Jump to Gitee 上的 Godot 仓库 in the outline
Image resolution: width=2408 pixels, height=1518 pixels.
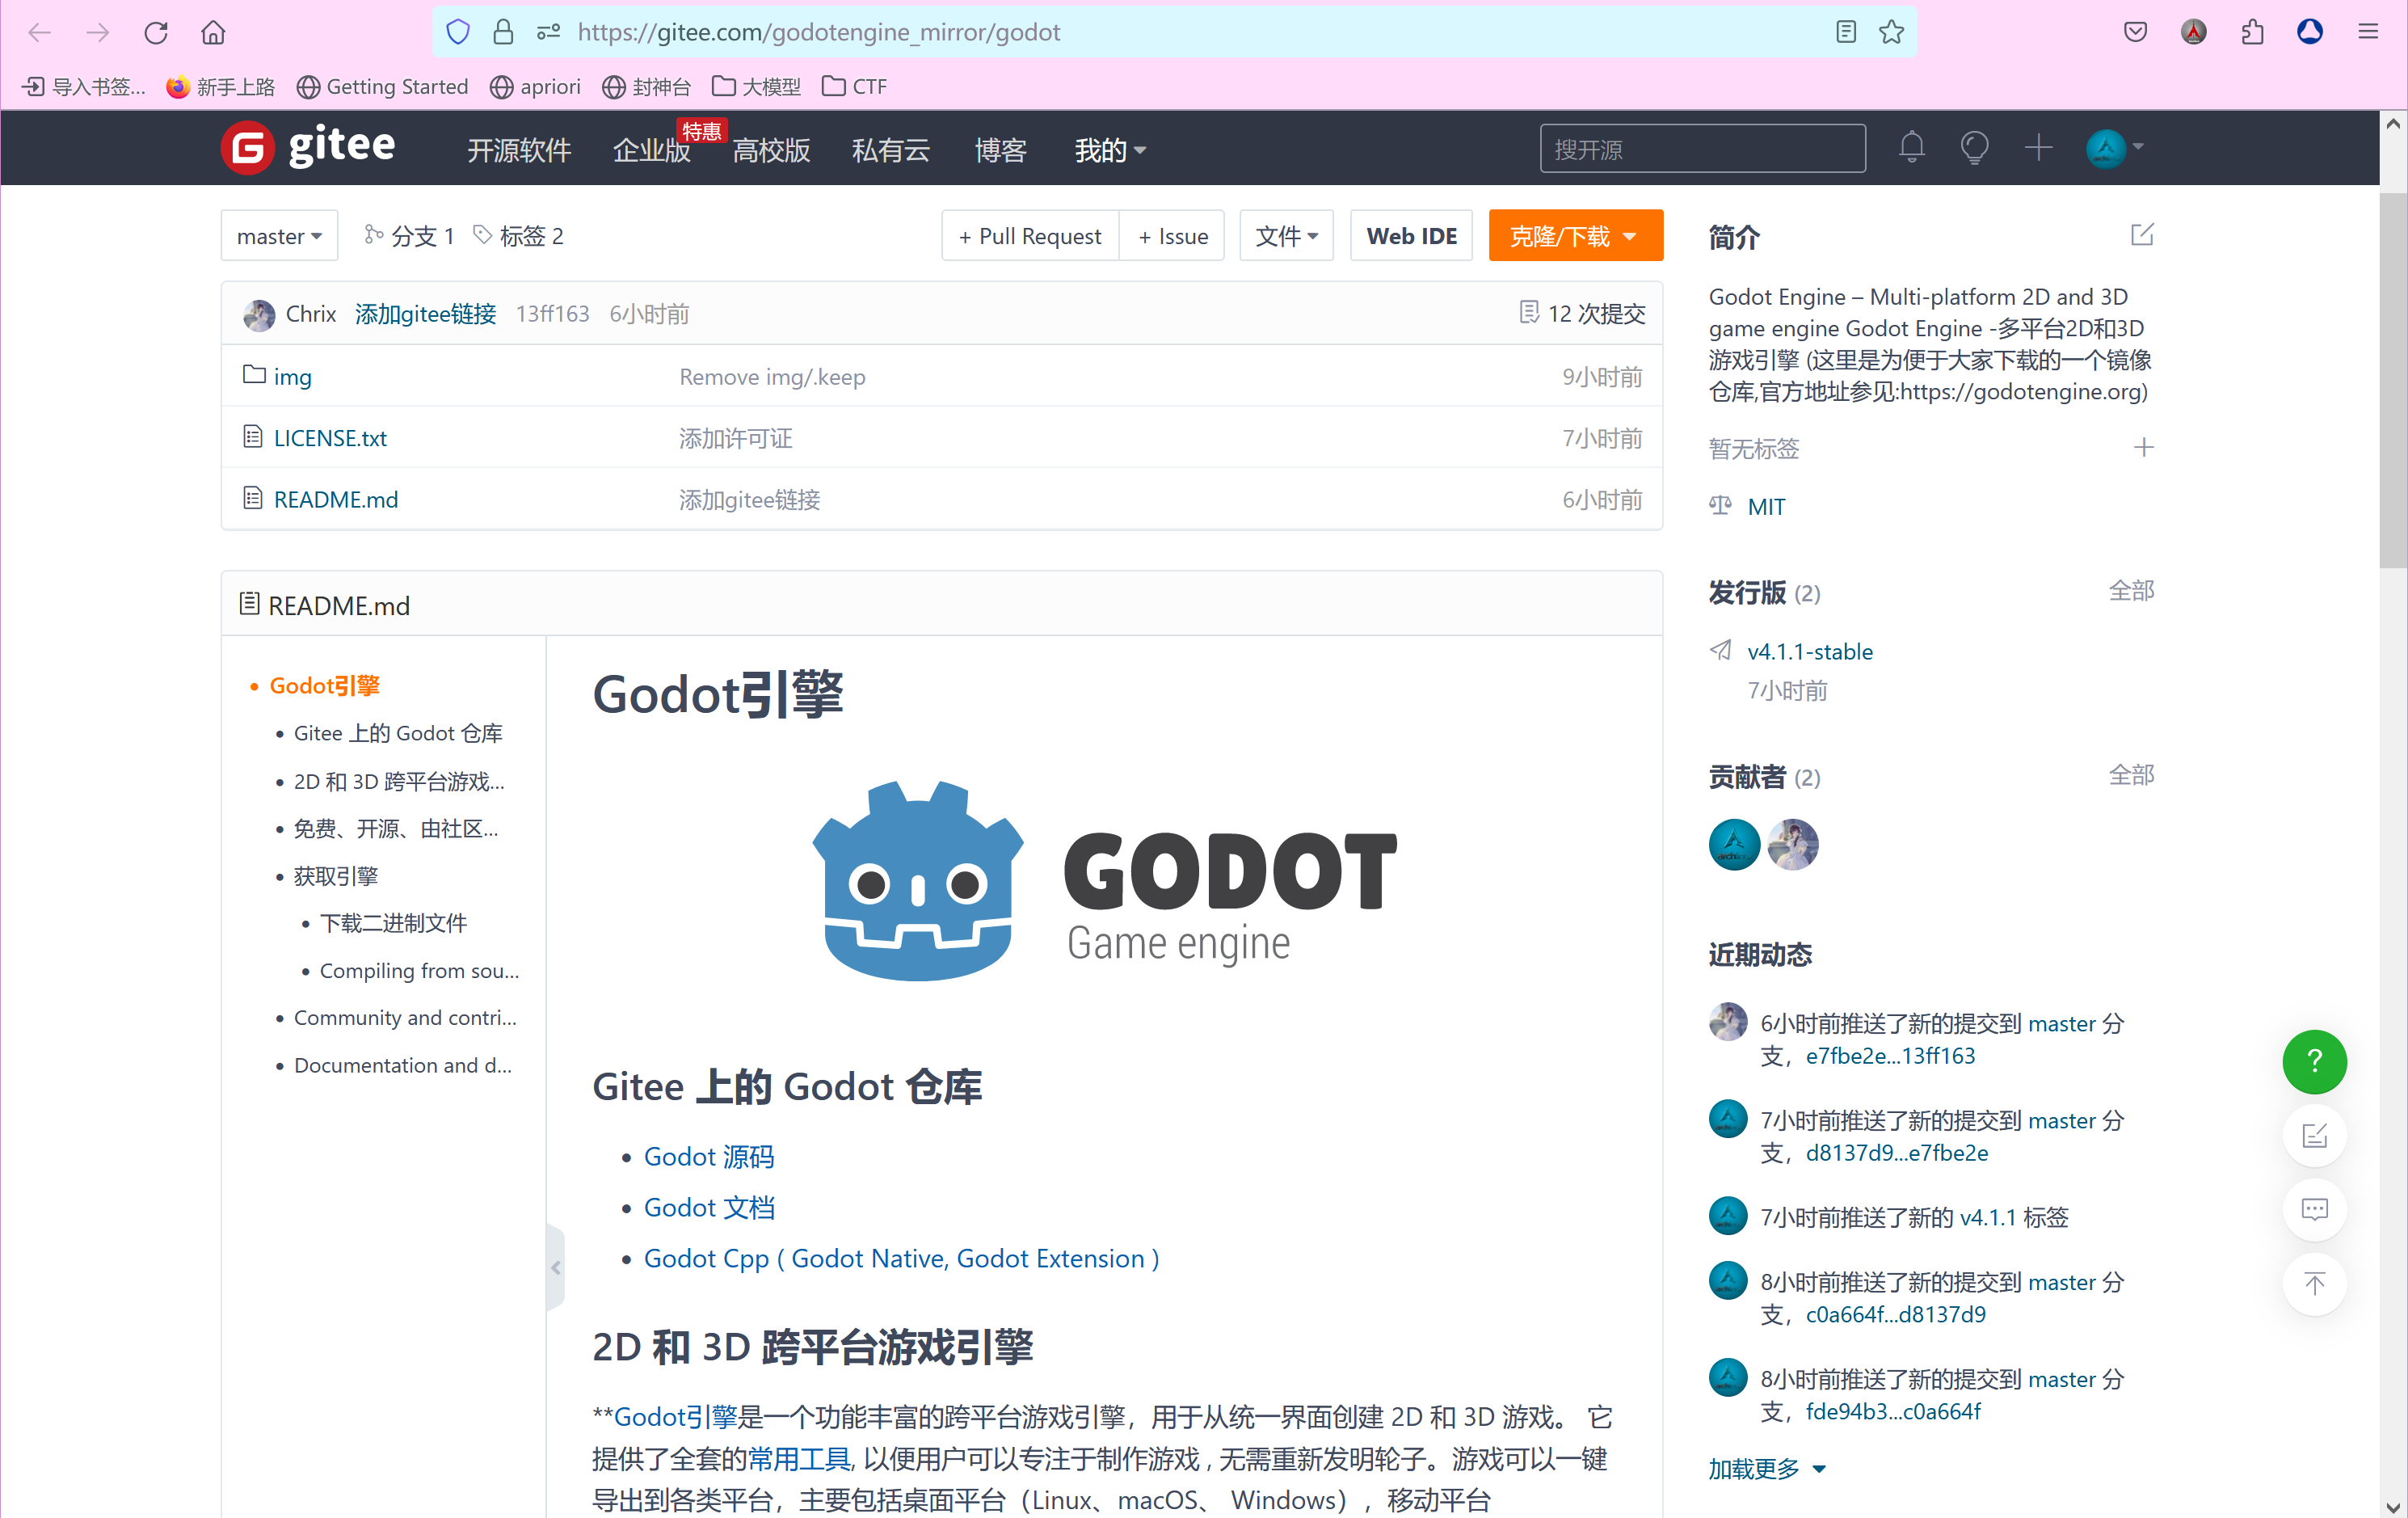398,733
